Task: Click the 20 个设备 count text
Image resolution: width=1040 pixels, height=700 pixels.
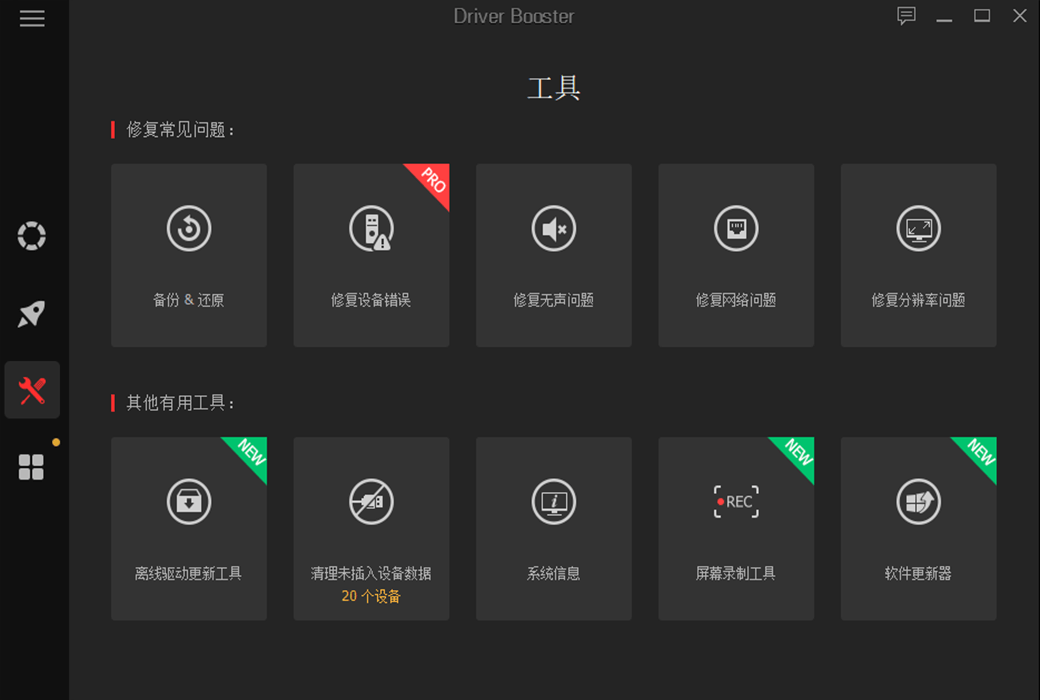Action: (x=371, y=596)
